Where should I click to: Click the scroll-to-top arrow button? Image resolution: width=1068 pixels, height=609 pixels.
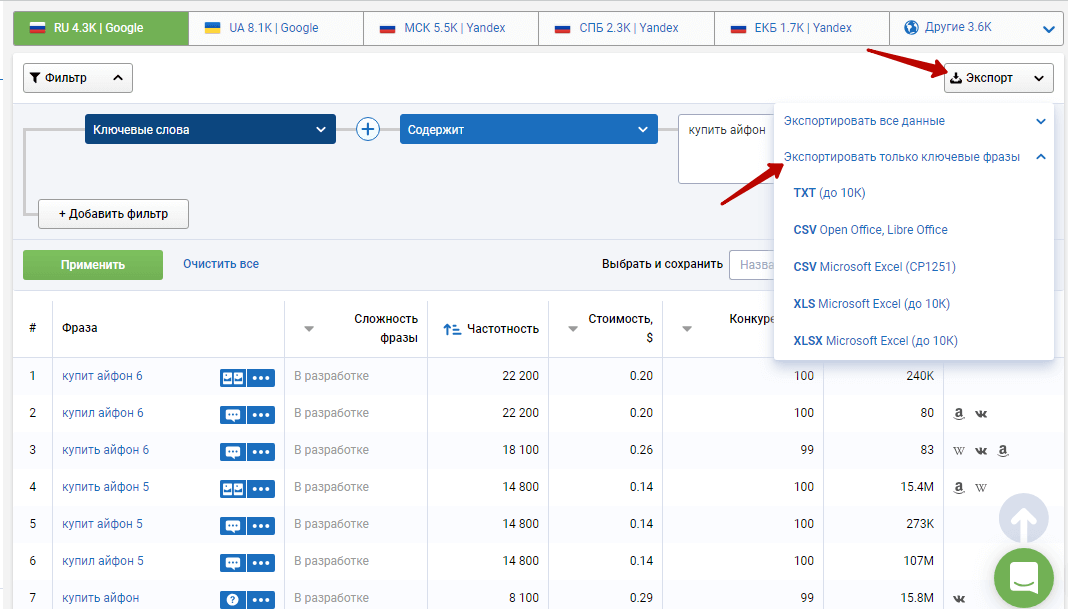click(1023, 519)
